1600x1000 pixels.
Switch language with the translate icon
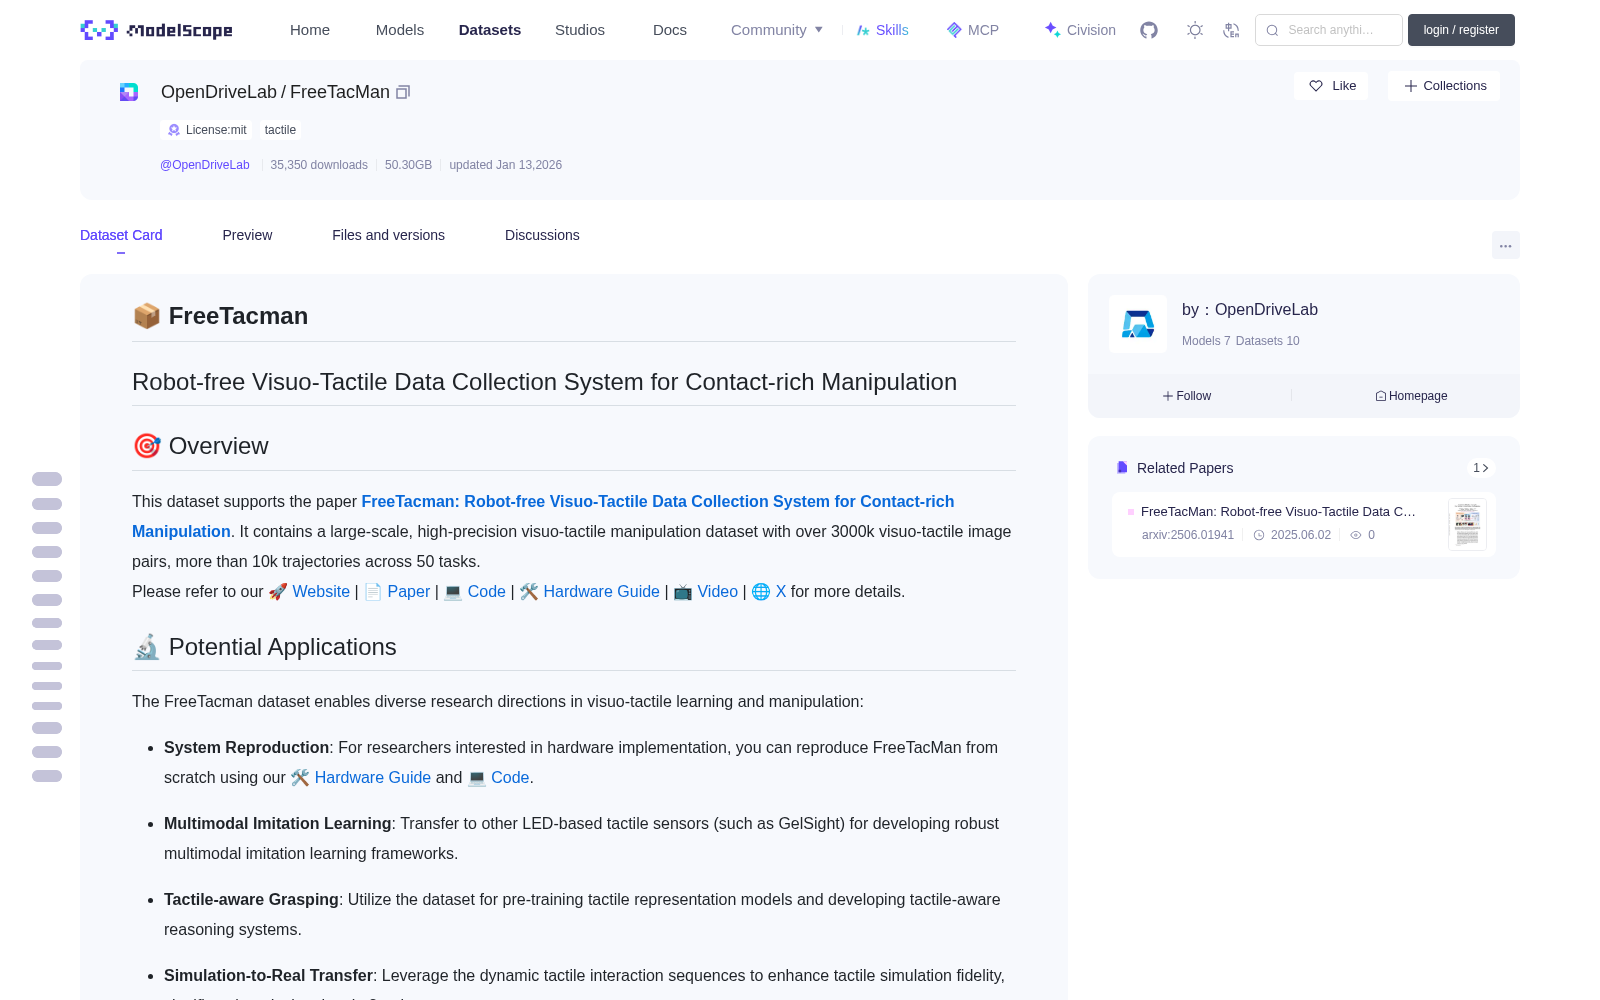(1232, 30)
